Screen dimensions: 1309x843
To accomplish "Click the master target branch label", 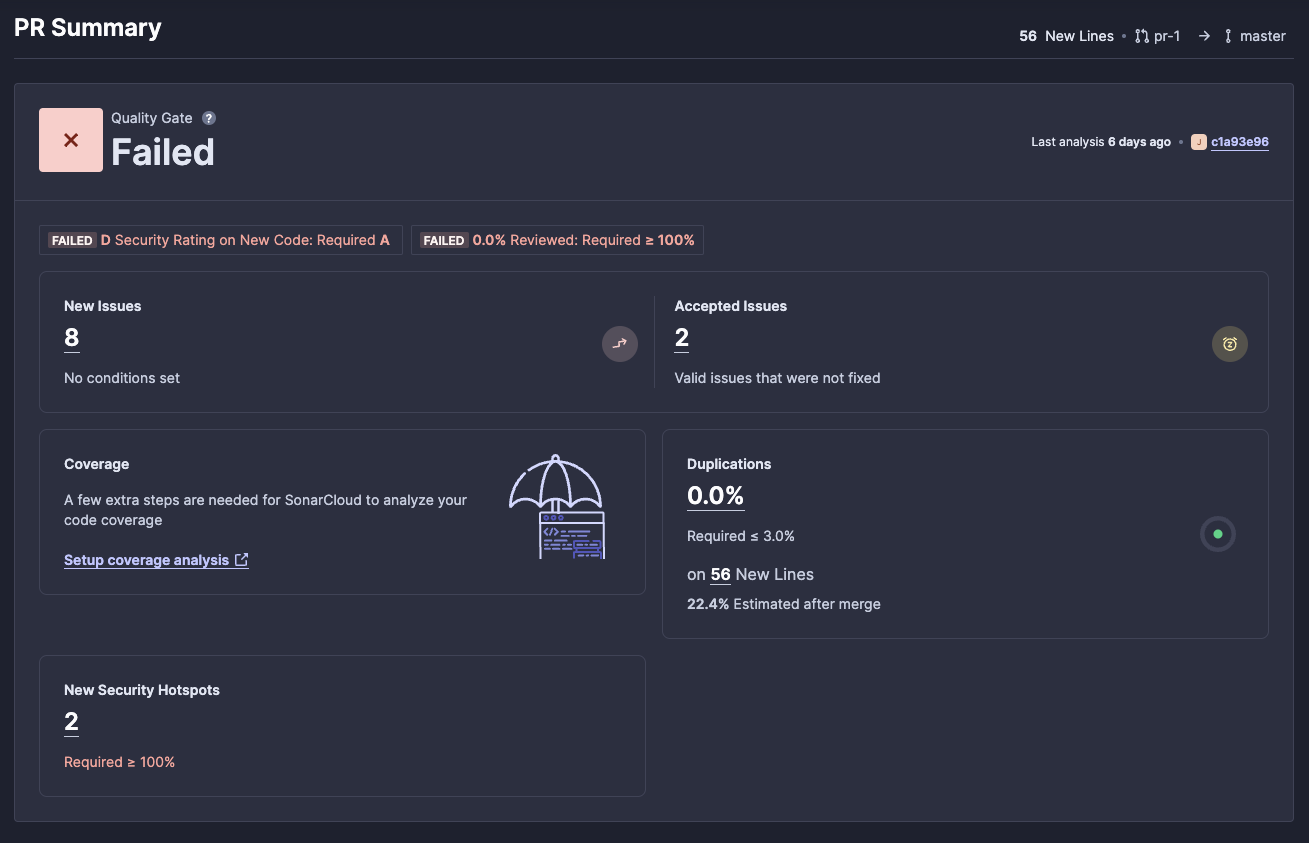I will point(1262,36).
